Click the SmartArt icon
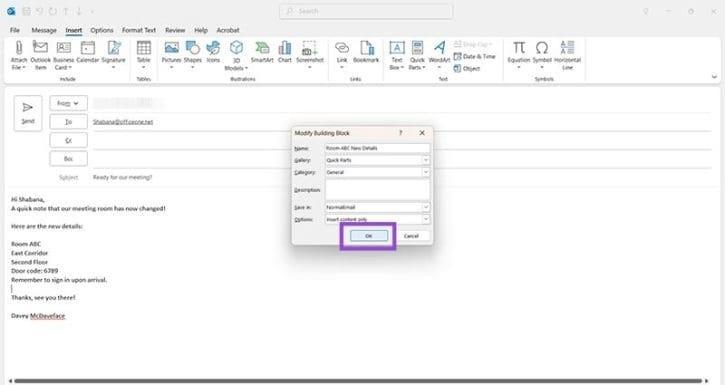Viewport: 725px width, 385px height. [262, 48]
